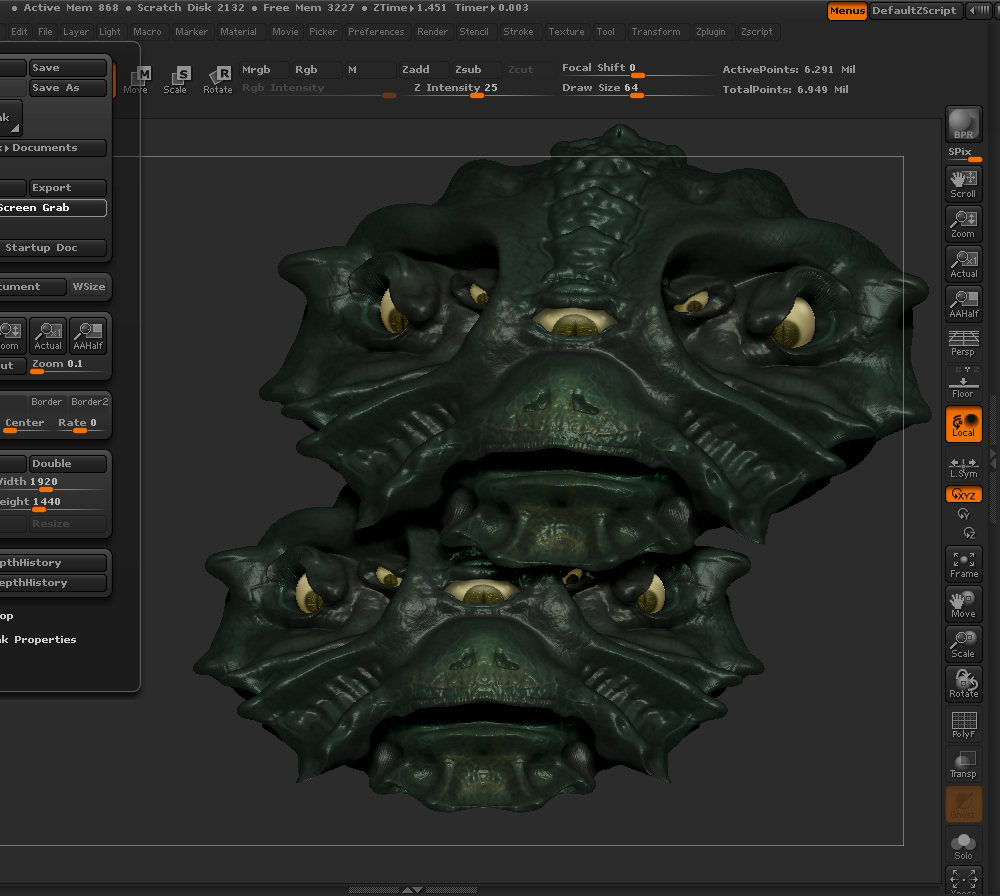Click the Save As button

[68, 88]
